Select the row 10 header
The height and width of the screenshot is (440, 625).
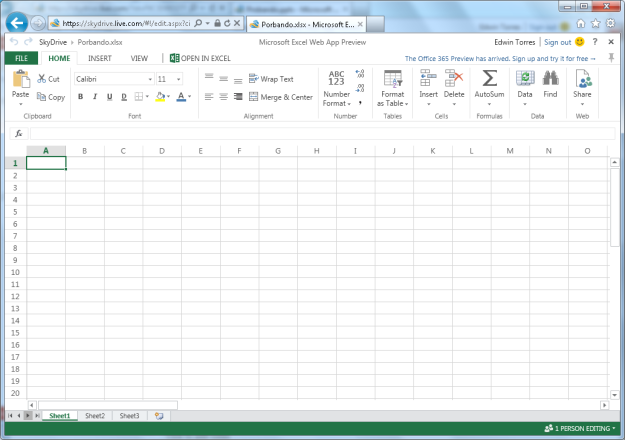(16, 272)
